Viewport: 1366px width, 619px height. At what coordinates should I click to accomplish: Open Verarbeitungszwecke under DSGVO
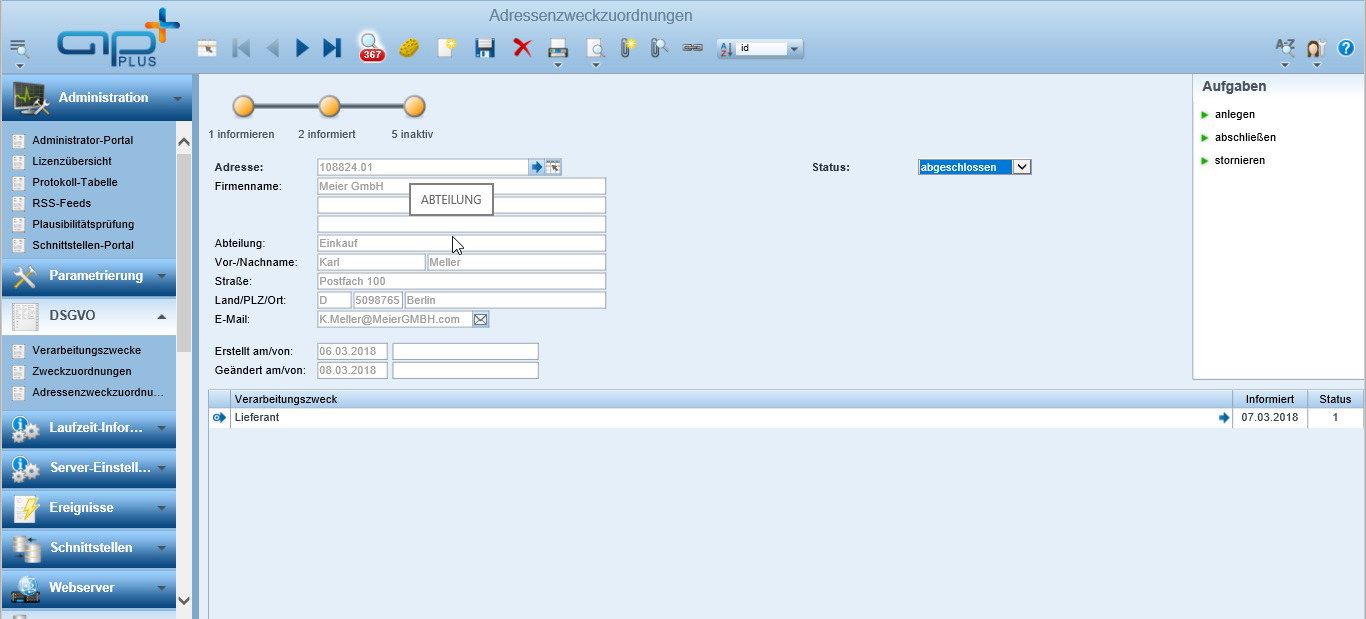86,350
